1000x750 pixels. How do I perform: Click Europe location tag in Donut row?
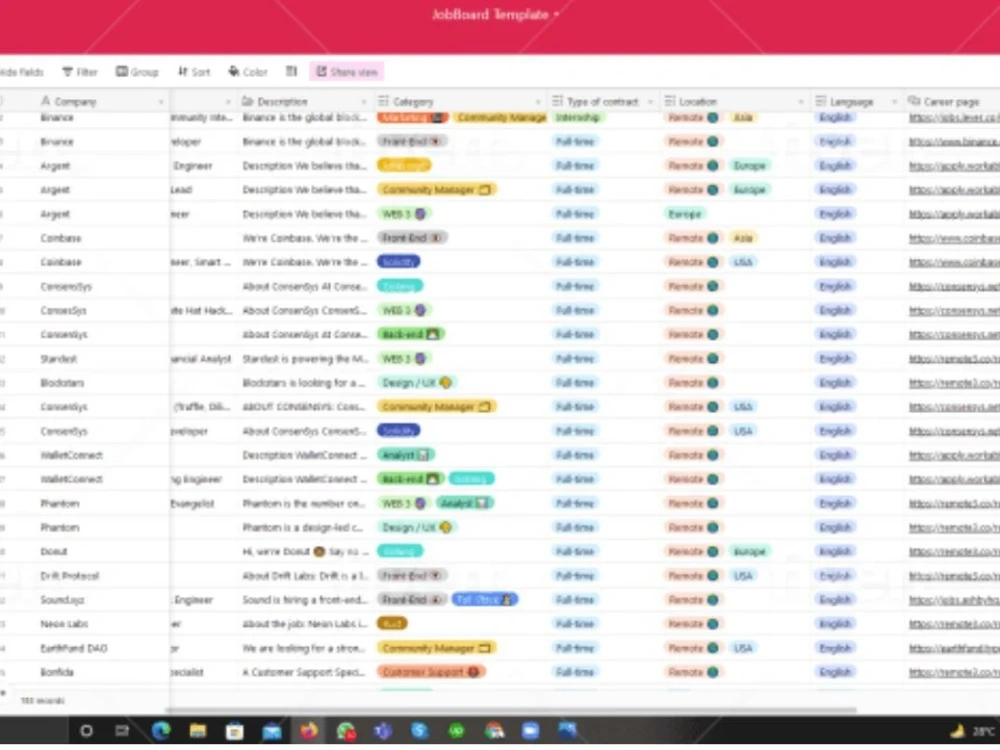tap(749, 551)
